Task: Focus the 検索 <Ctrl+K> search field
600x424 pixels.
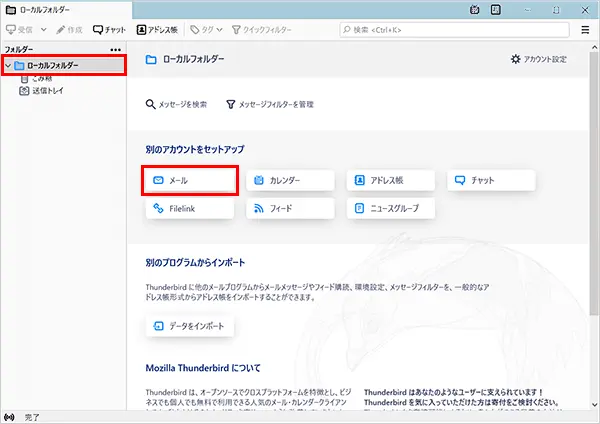Action: click(x=454, y=30)
